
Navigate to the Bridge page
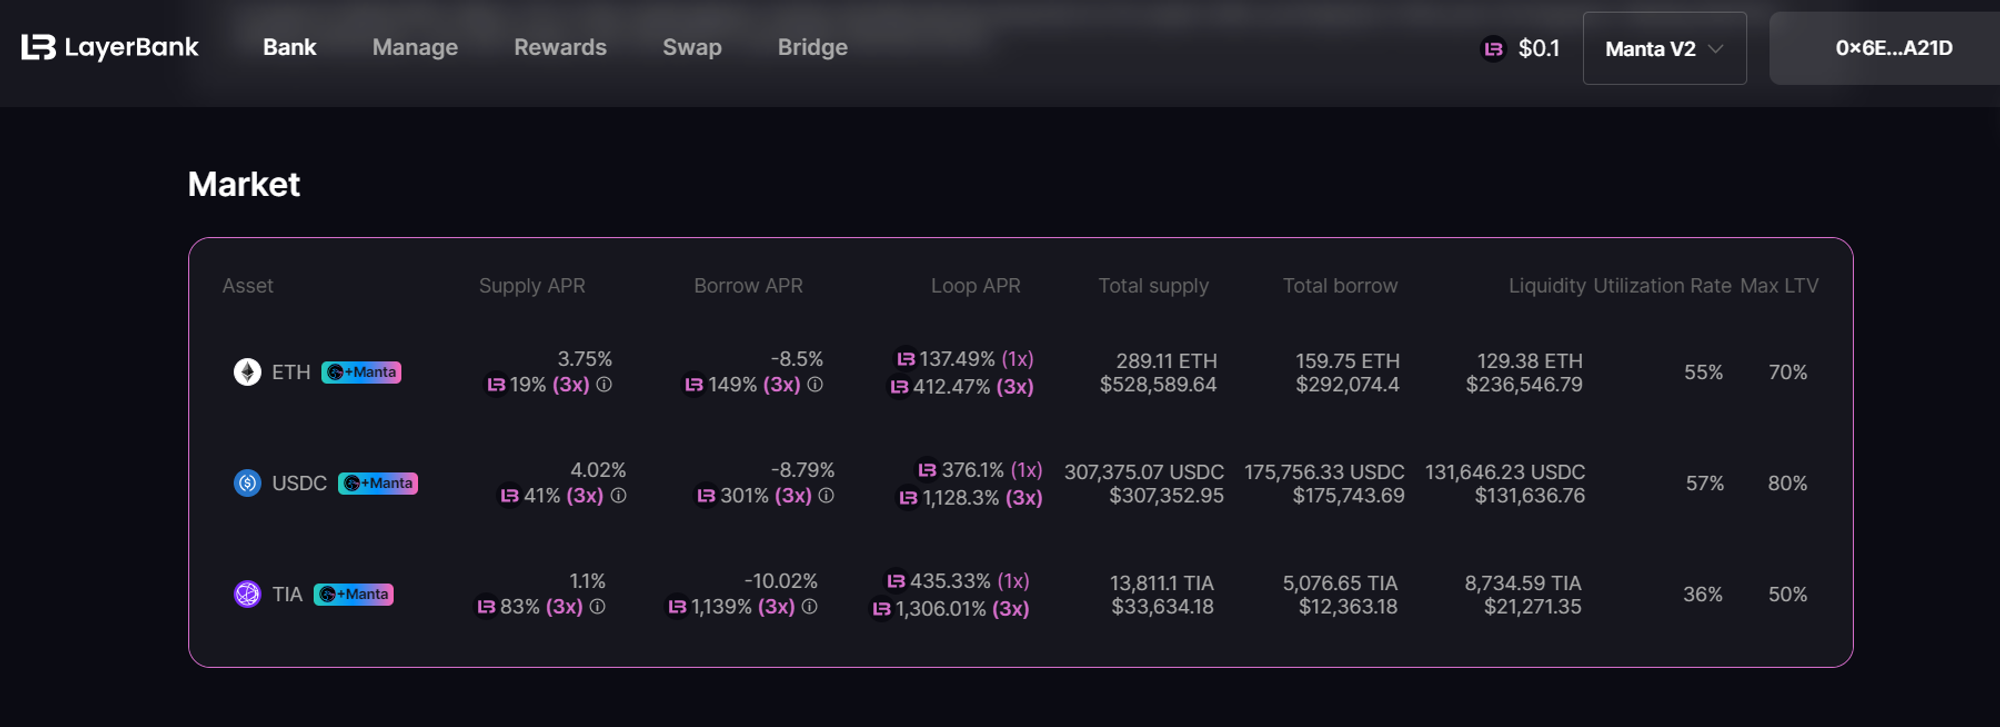point(812,47)
